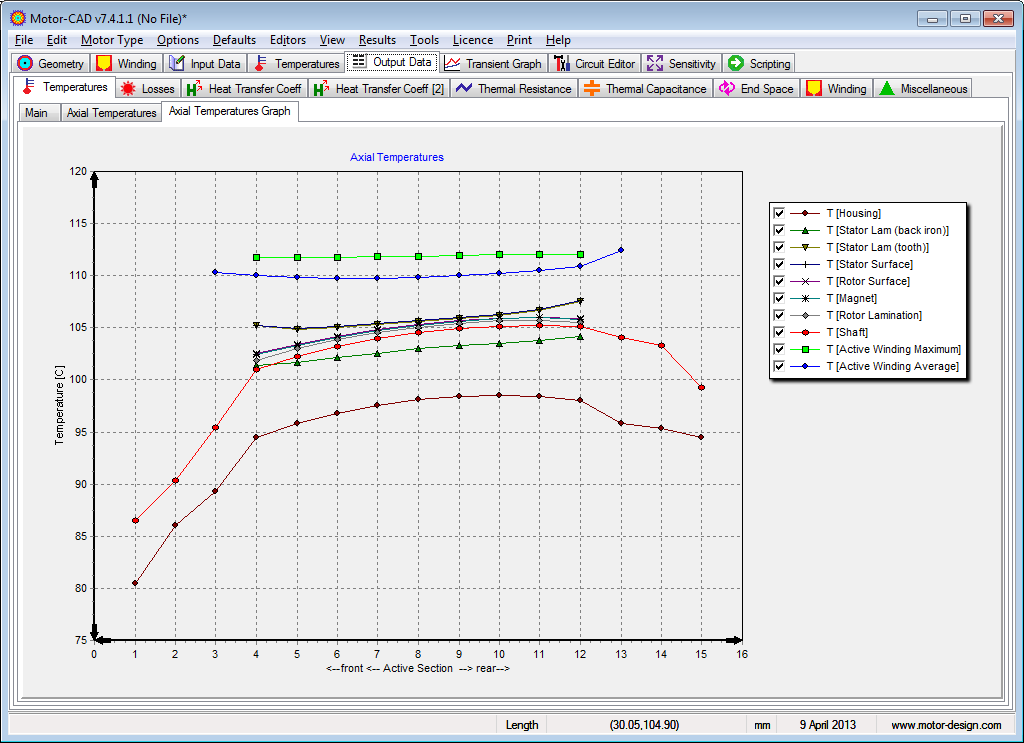Click the www.motor-design.com status bar link
1024x743 pixels.
(x=945, y=725)
